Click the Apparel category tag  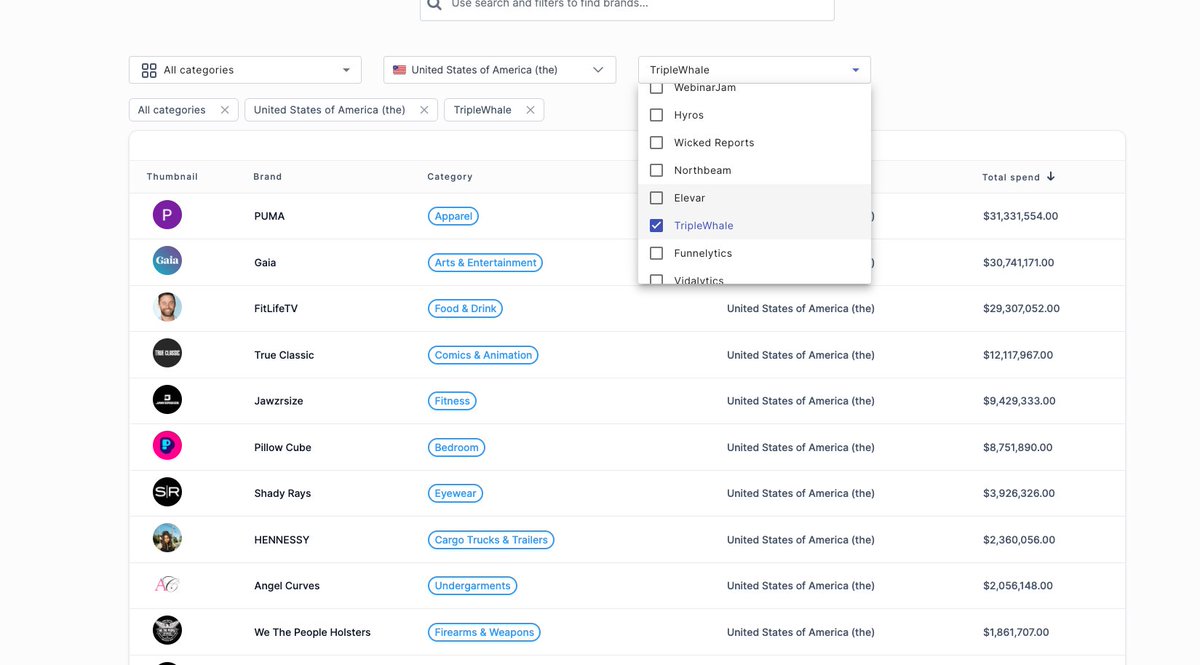pos(453,216)
